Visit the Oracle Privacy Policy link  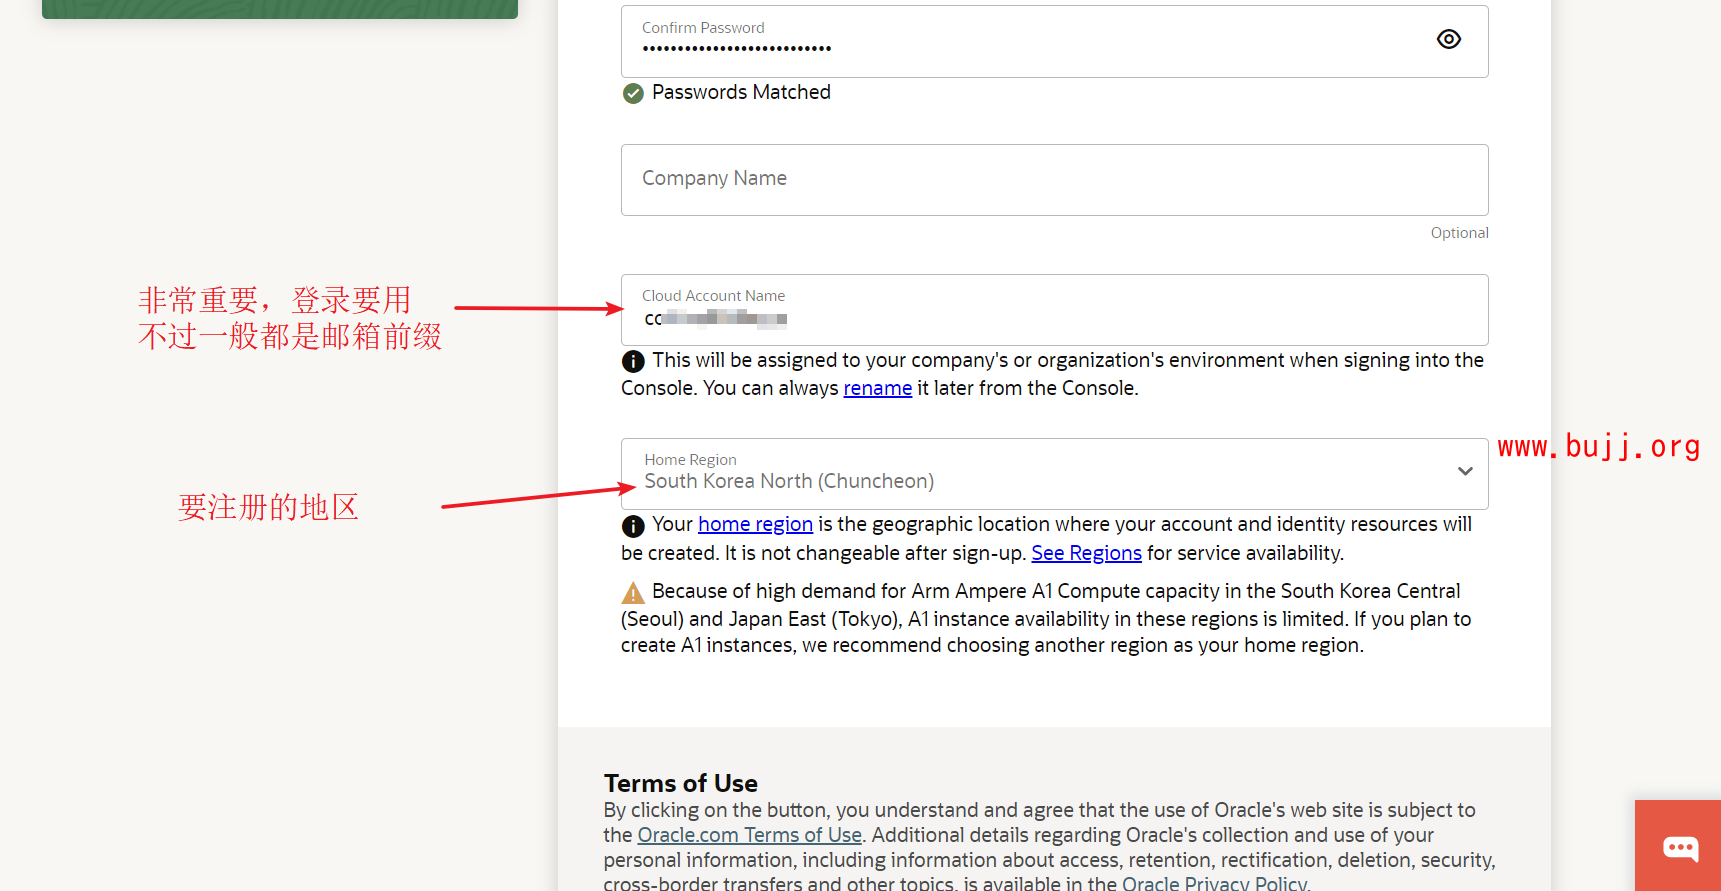[1214, 883]
